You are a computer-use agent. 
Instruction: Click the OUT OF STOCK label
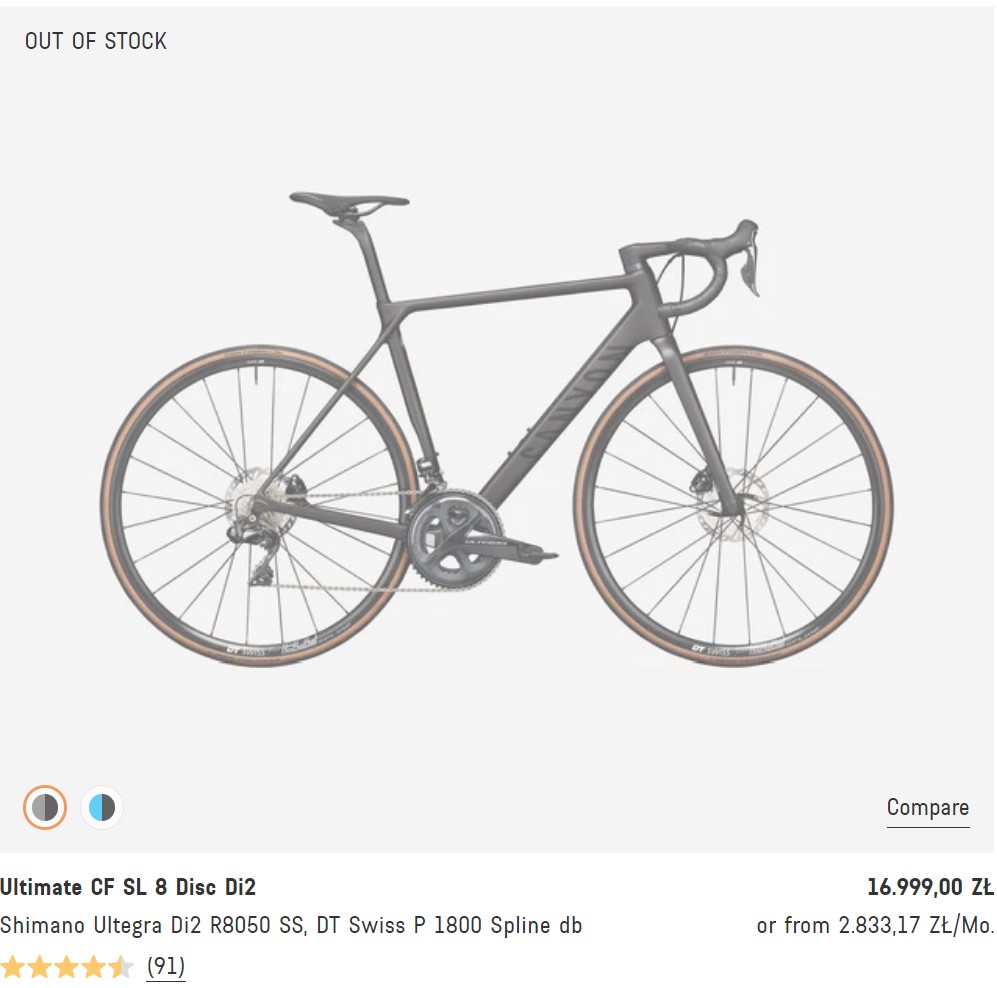coord(96,41)
